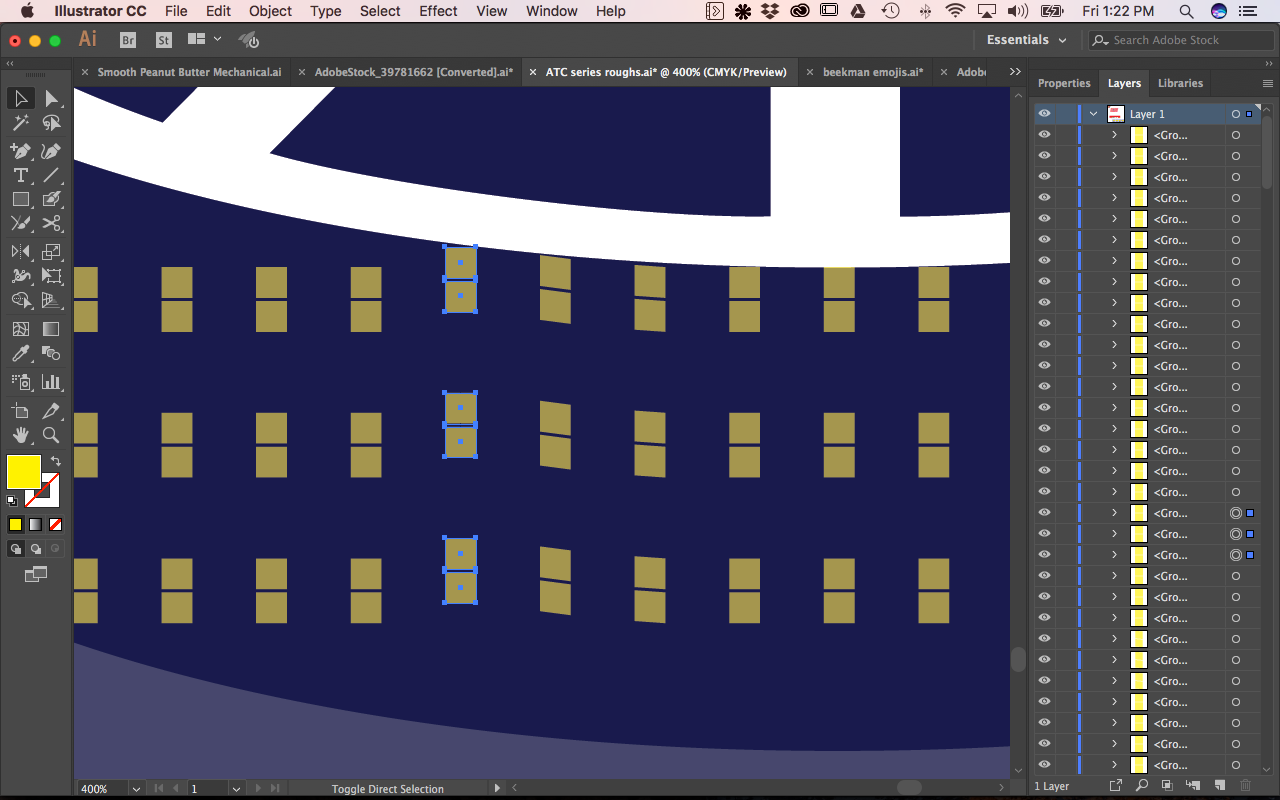Select the Mesh tool
Screen dimensions: 1280x800
point(20,328)
